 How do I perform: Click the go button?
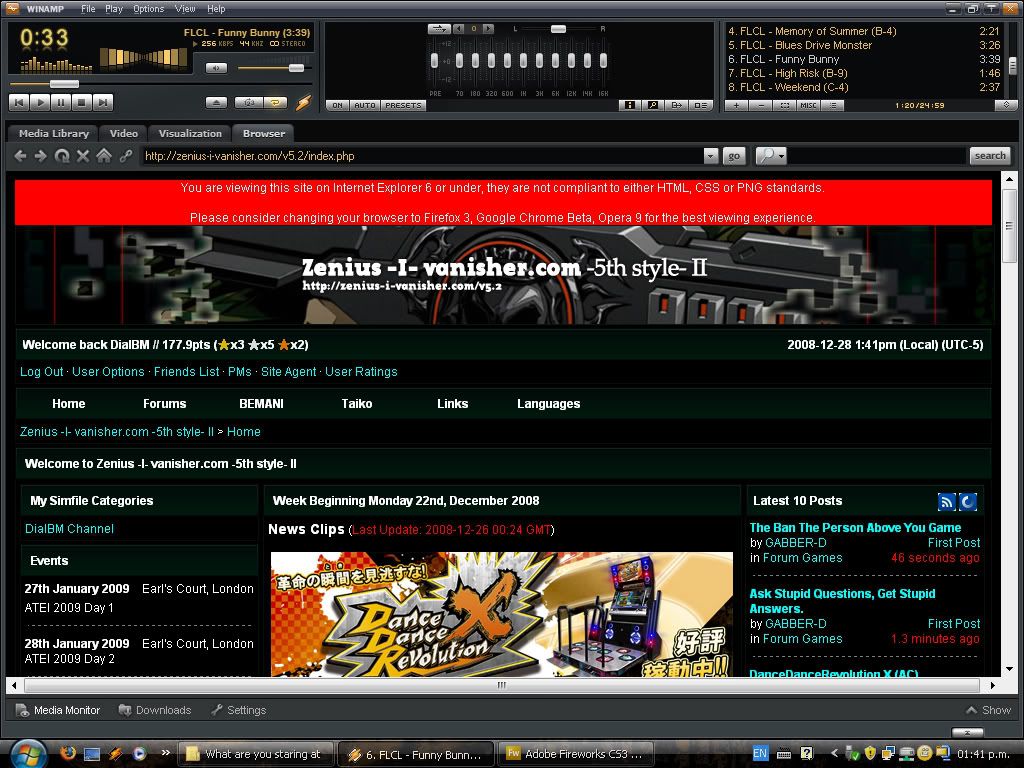coord(734,156)
